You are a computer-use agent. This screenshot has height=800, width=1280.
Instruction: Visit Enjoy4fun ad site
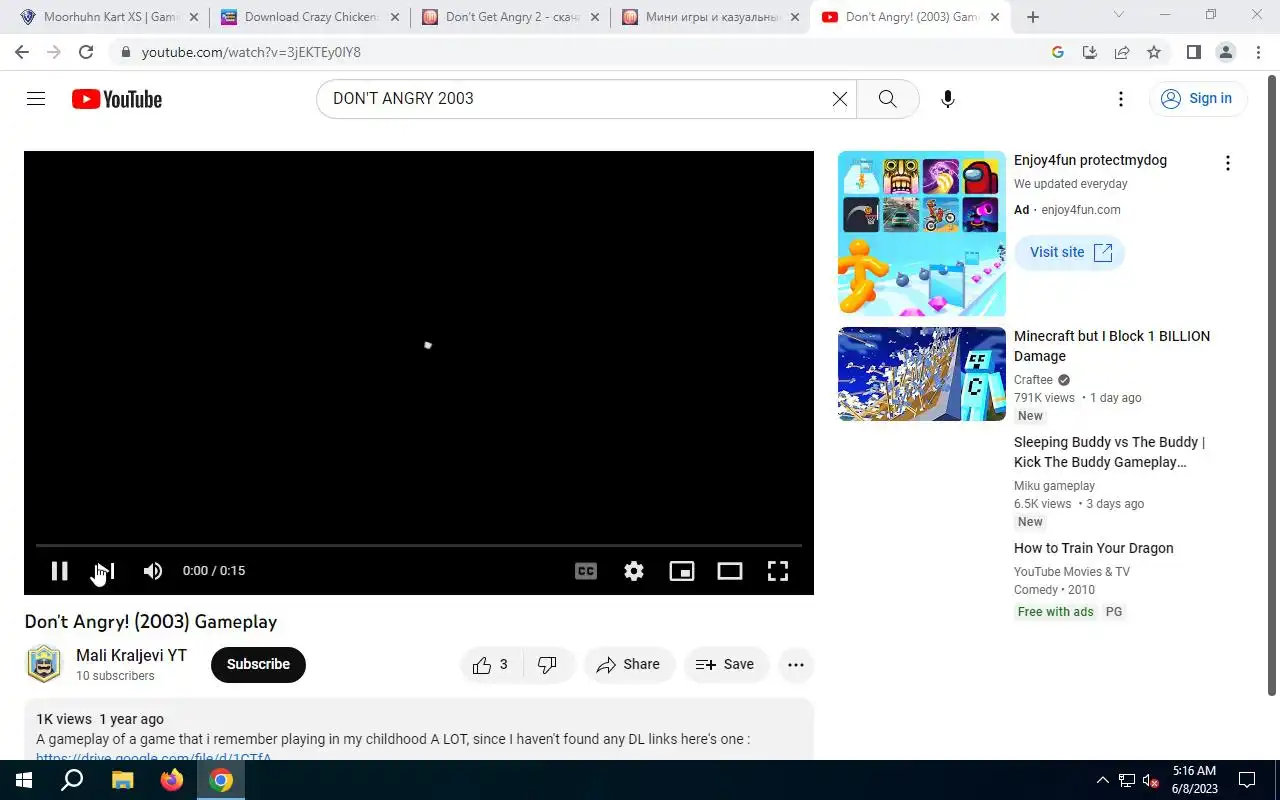1070,252
